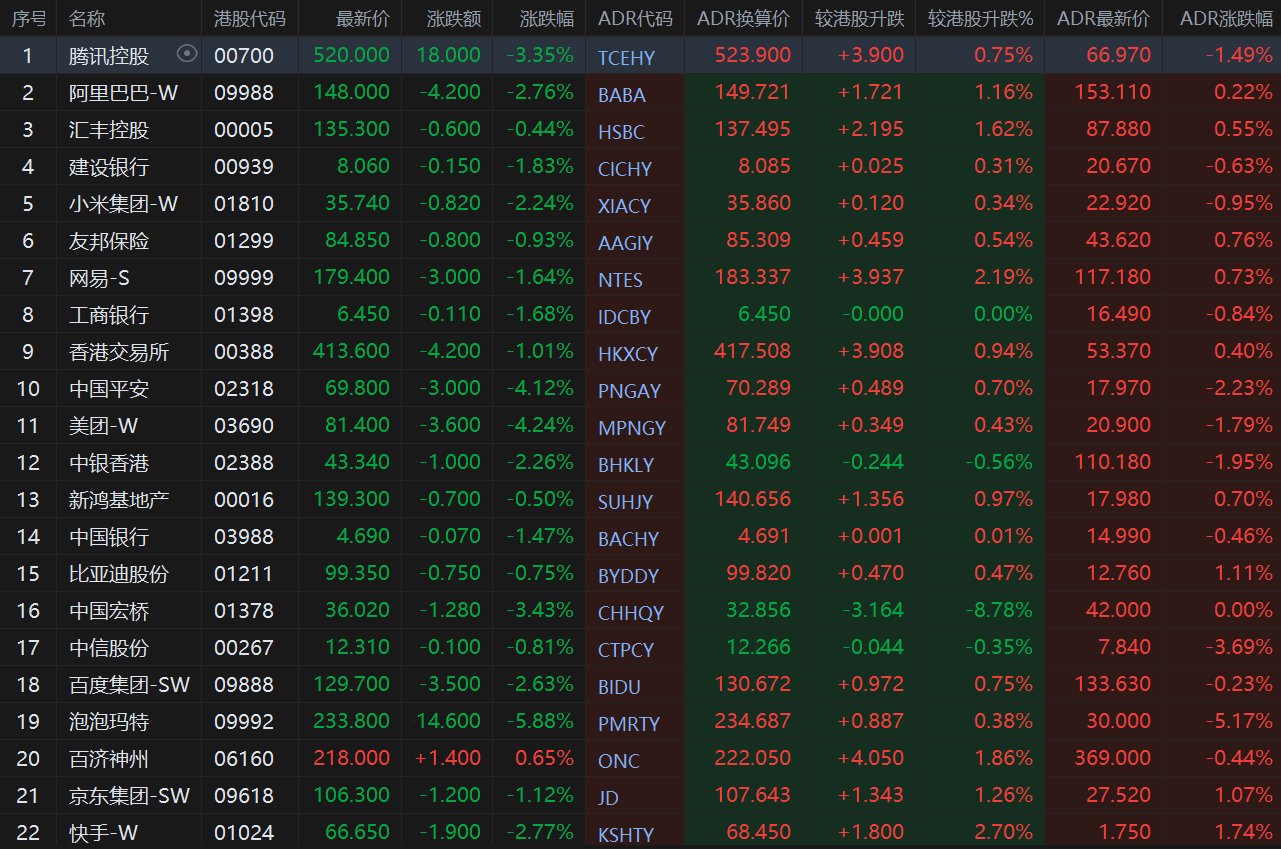Viewport: 1281px width, 849px height.
Task: Select the ONC ADR code
Action: 618,761
